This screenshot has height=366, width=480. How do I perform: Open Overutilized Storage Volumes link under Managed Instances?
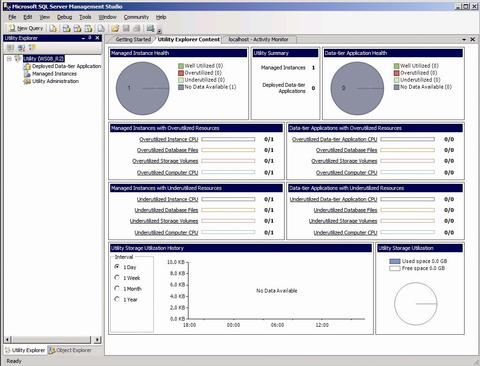click(x=165, y=161)
